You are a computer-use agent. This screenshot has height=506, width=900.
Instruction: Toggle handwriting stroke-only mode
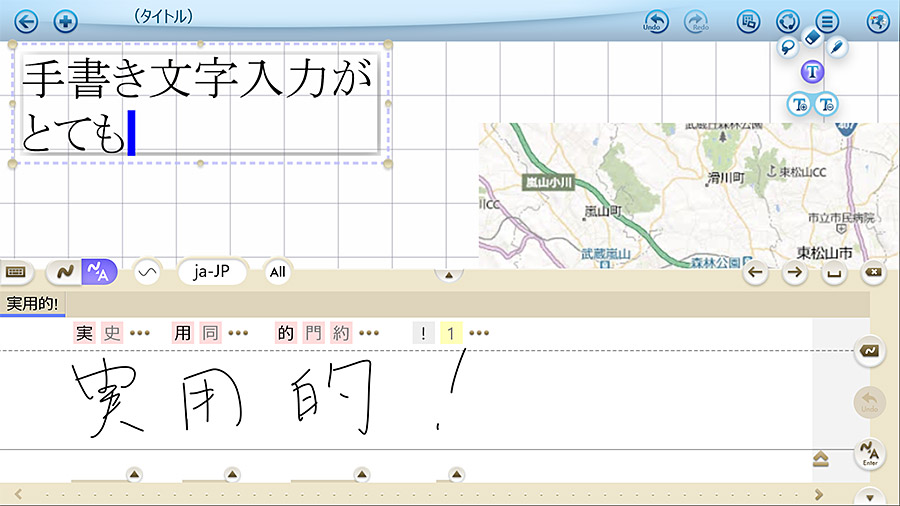(x=64, y=271)
